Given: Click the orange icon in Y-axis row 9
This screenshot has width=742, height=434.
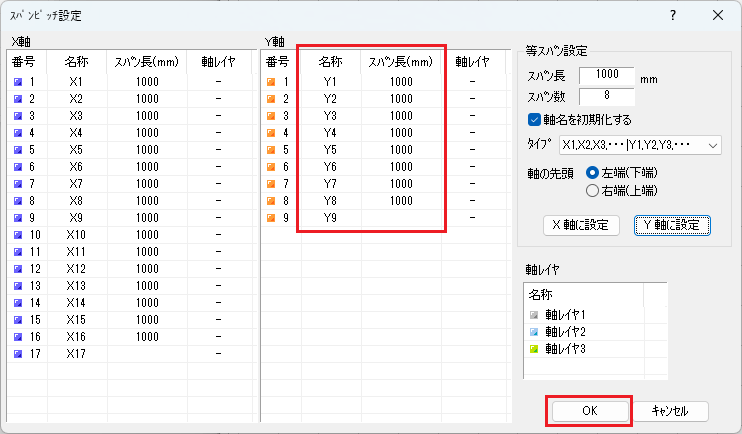Looking at the screenshot, I should point(271,218).
